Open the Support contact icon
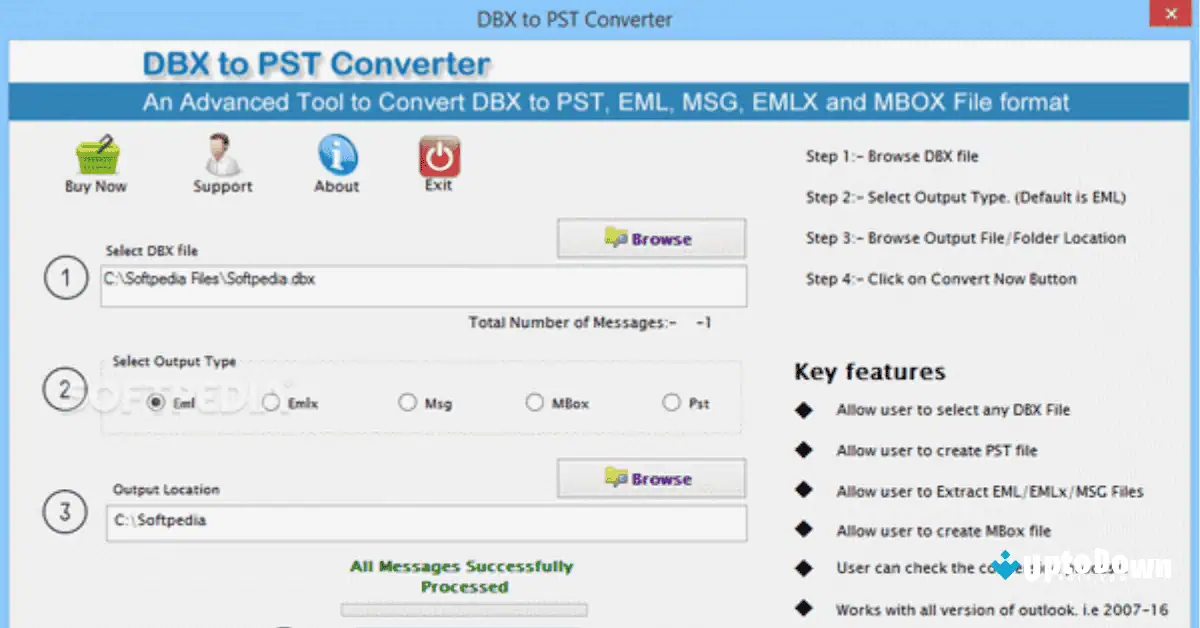The image size is (1200, 628). [x=222, y=155]
